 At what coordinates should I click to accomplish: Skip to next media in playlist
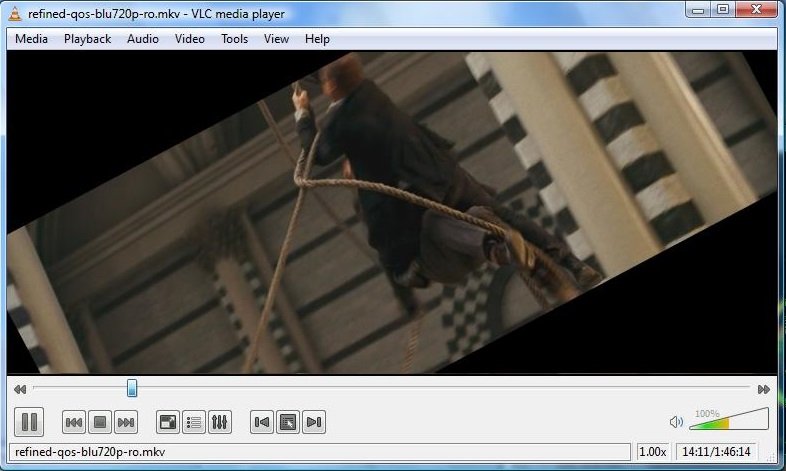126,422
